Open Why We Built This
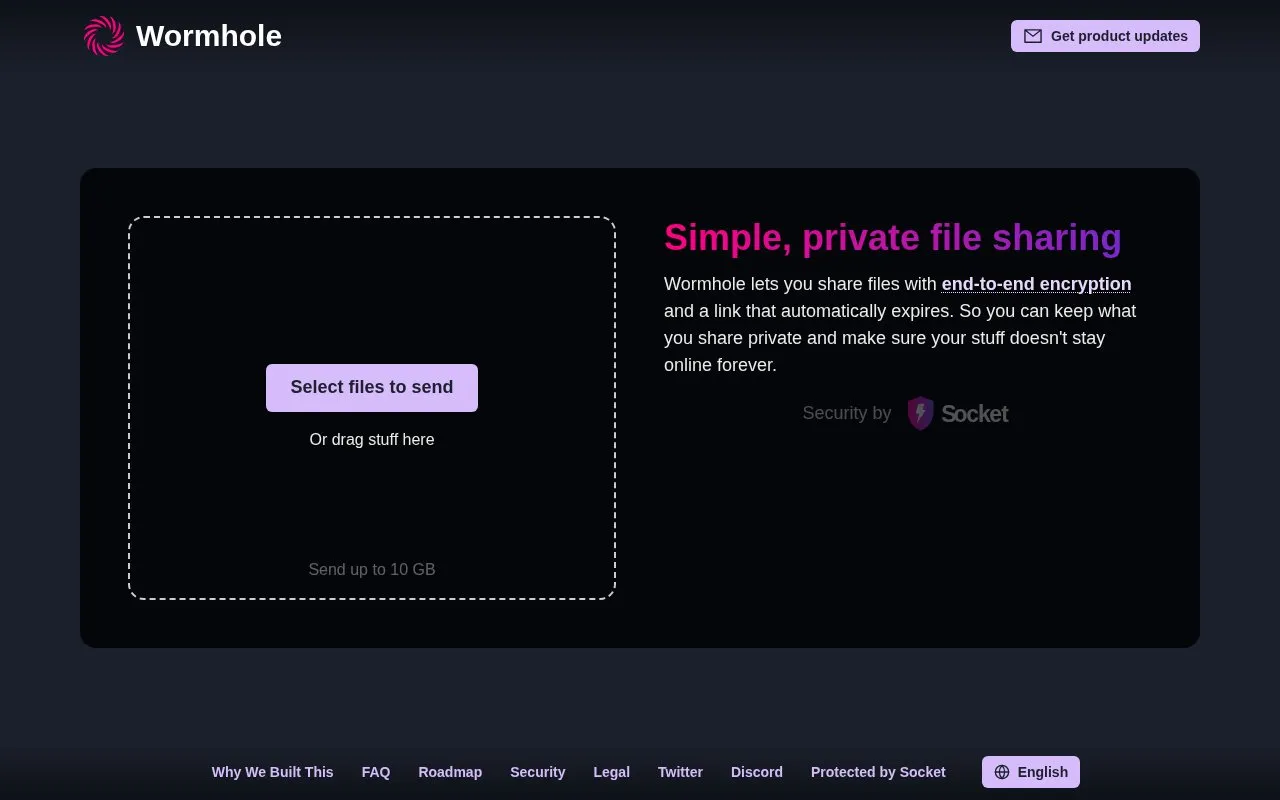 click(x=273, y=772)
